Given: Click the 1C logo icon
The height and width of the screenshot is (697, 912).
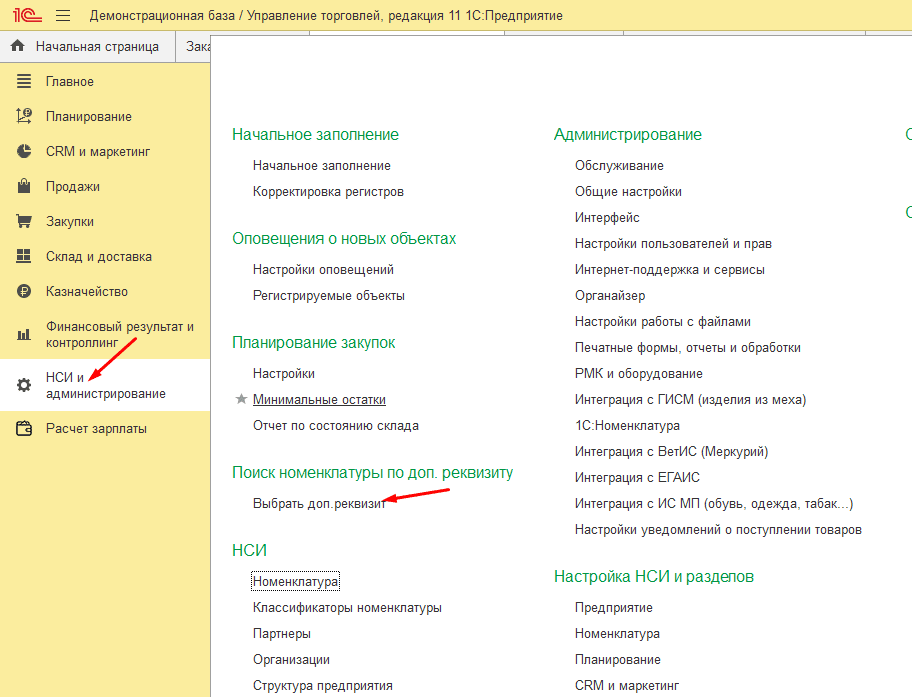Looking at the screenshot, I should [x=27, y=16].
